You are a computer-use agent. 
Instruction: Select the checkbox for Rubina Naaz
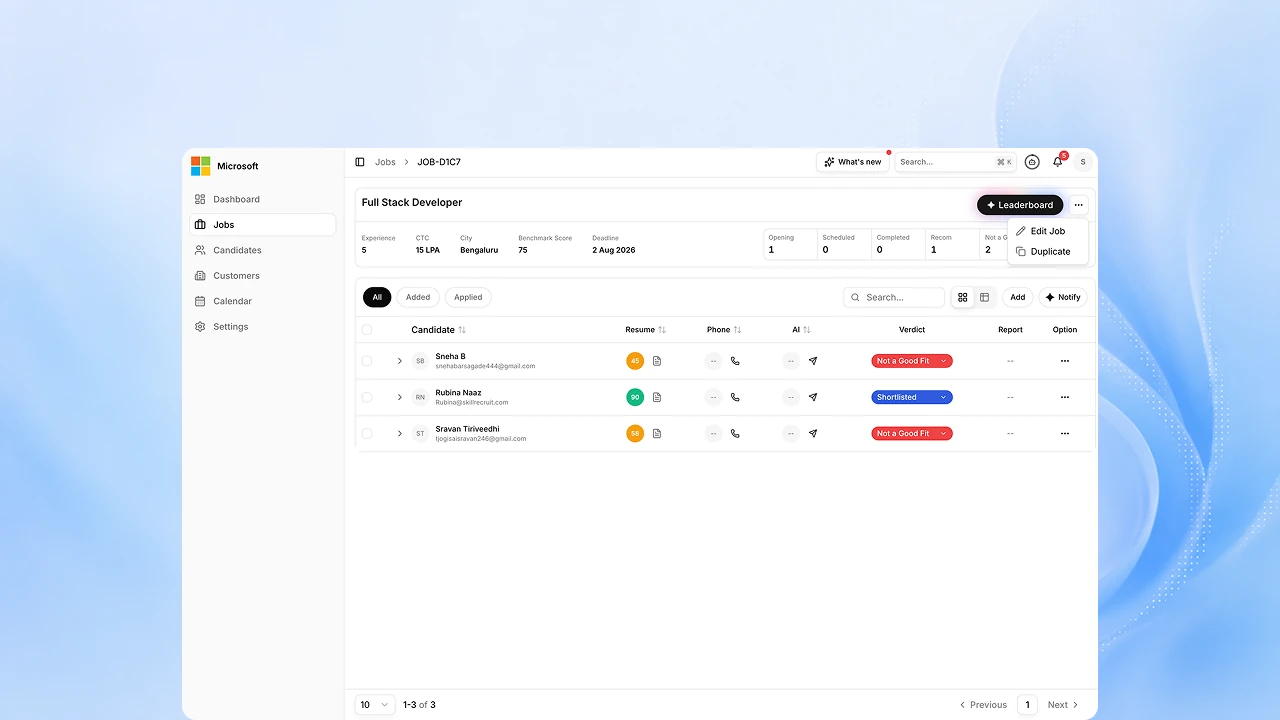pyautogui.click(x=367, y=397)
